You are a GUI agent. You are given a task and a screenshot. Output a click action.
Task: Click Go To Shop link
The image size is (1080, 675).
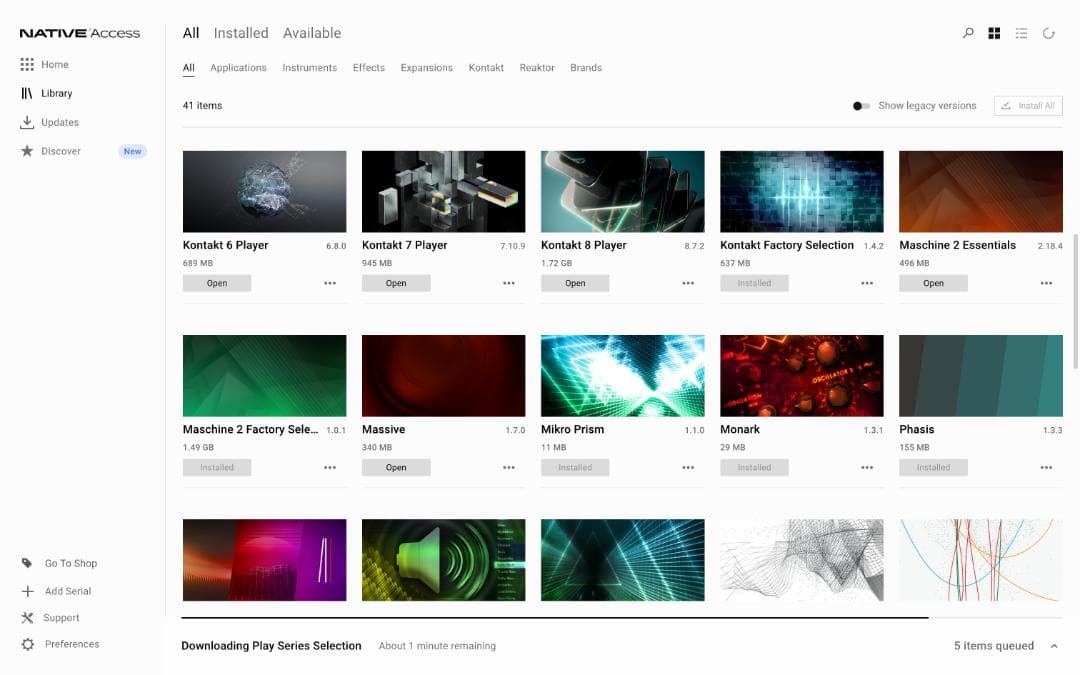tap(70, 563)
